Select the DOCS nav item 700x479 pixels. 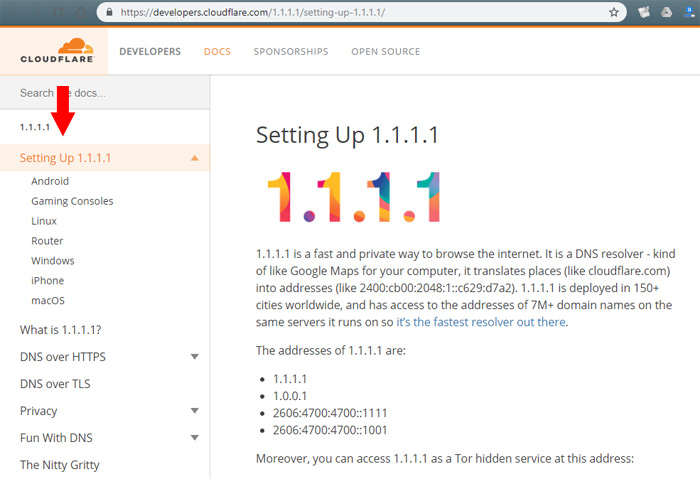tap(217, 52)
